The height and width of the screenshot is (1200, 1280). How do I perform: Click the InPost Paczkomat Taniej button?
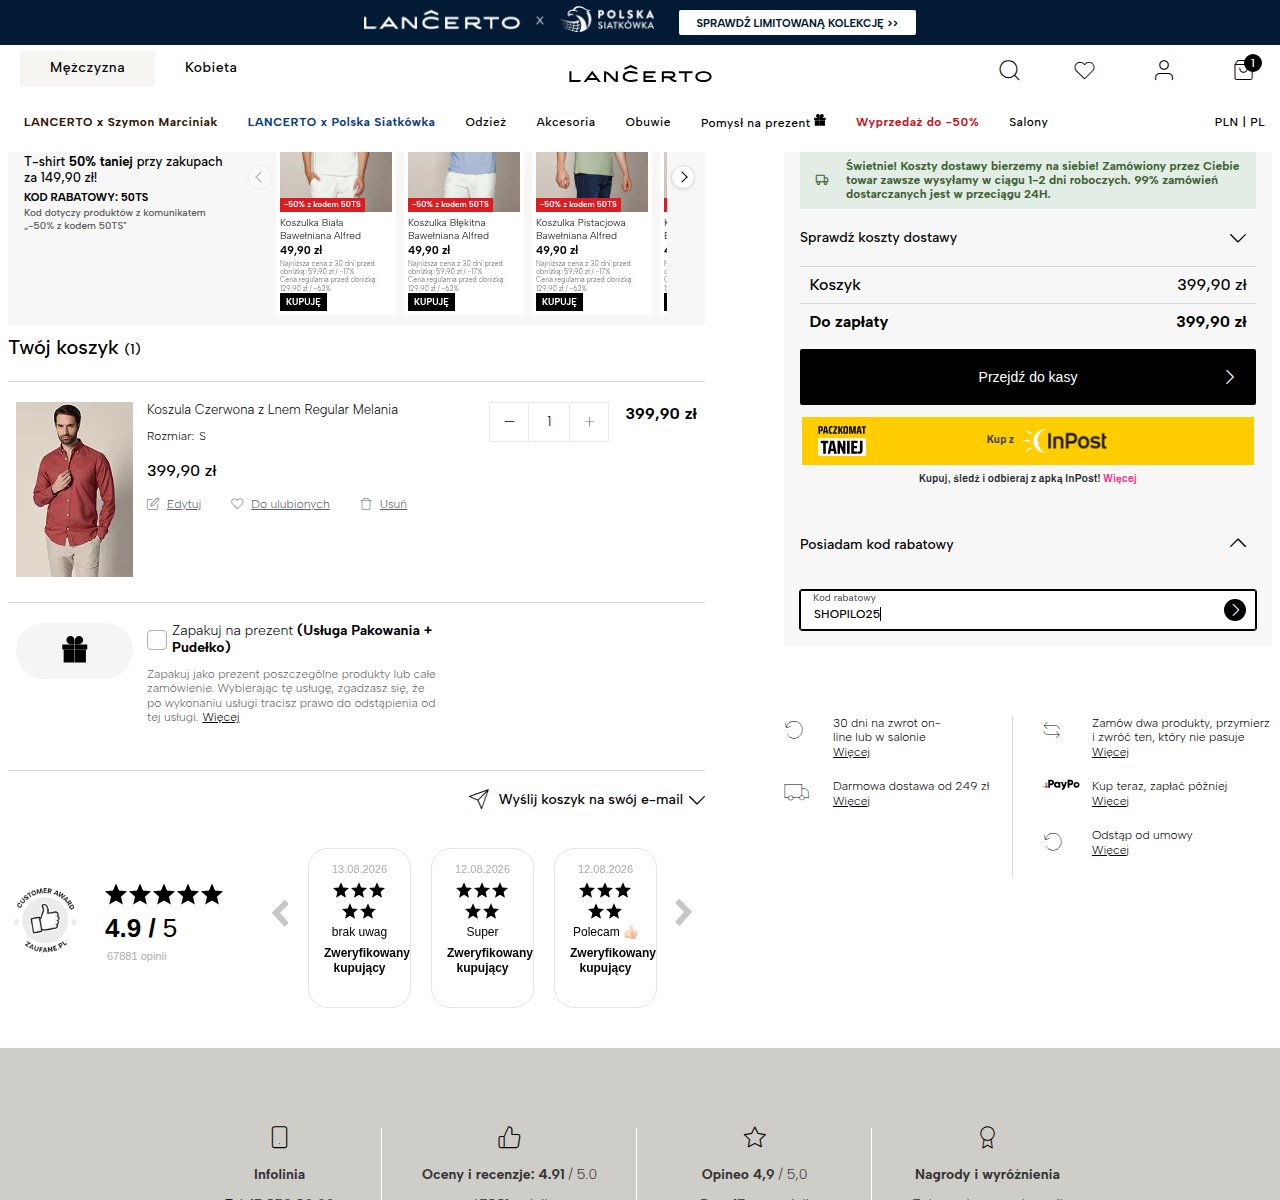1028,441
